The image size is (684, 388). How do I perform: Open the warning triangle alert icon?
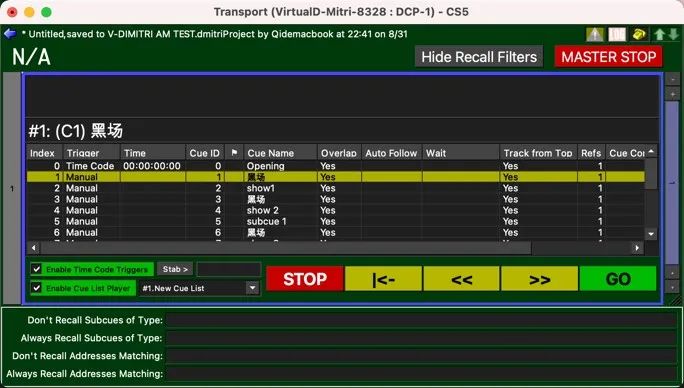tap(595, 34)
